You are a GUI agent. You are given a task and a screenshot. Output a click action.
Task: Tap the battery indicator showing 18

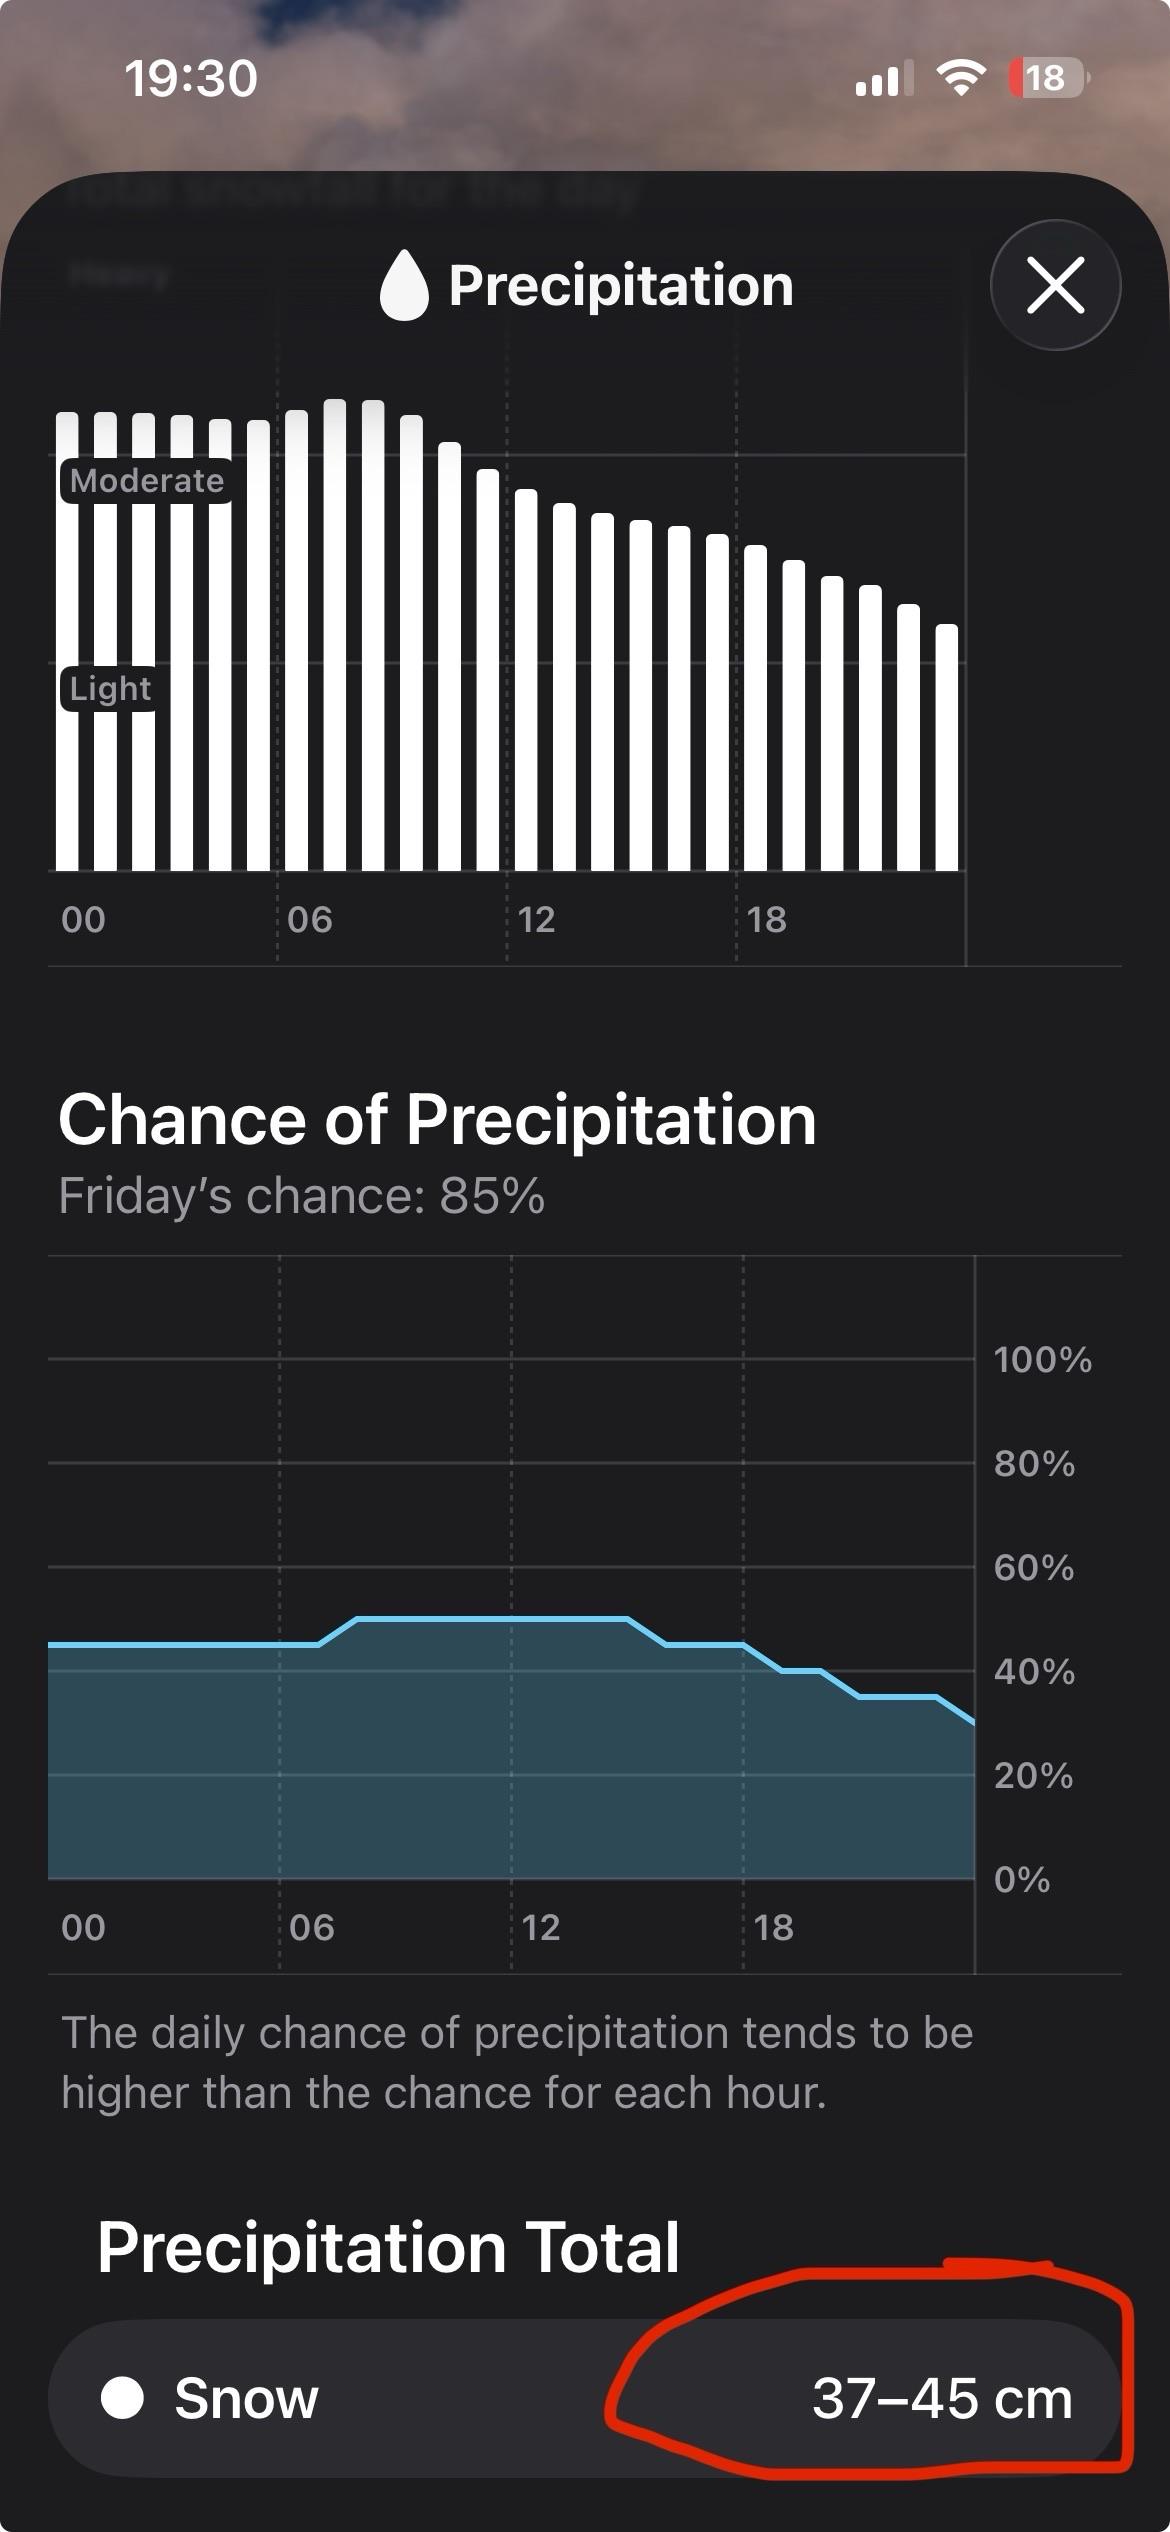click(x=1047, y=78)
